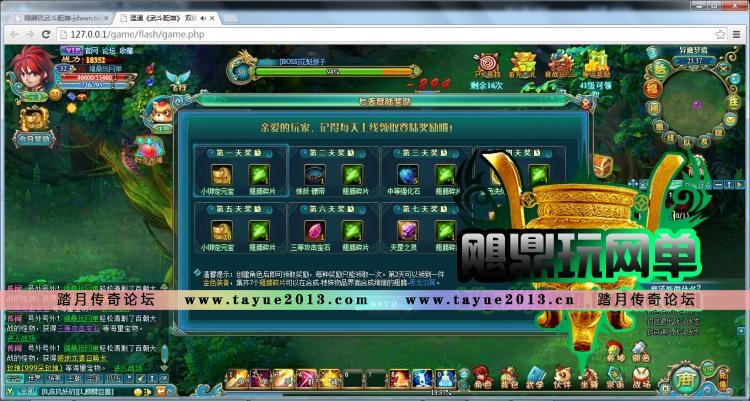Image resolution: width=750 pixels, height=401 pixels.
Task: Open the 宗派 sect icon
Action: (x=615, y=377)
